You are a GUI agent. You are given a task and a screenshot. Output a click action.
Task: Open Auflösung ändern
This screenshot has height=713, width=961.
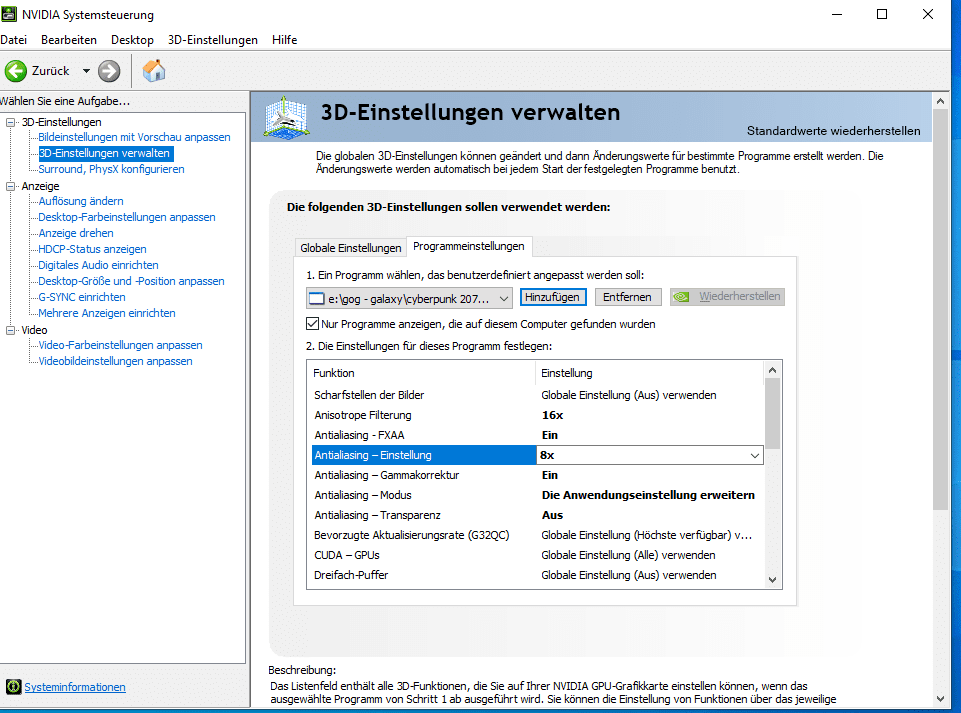[81, 201]
